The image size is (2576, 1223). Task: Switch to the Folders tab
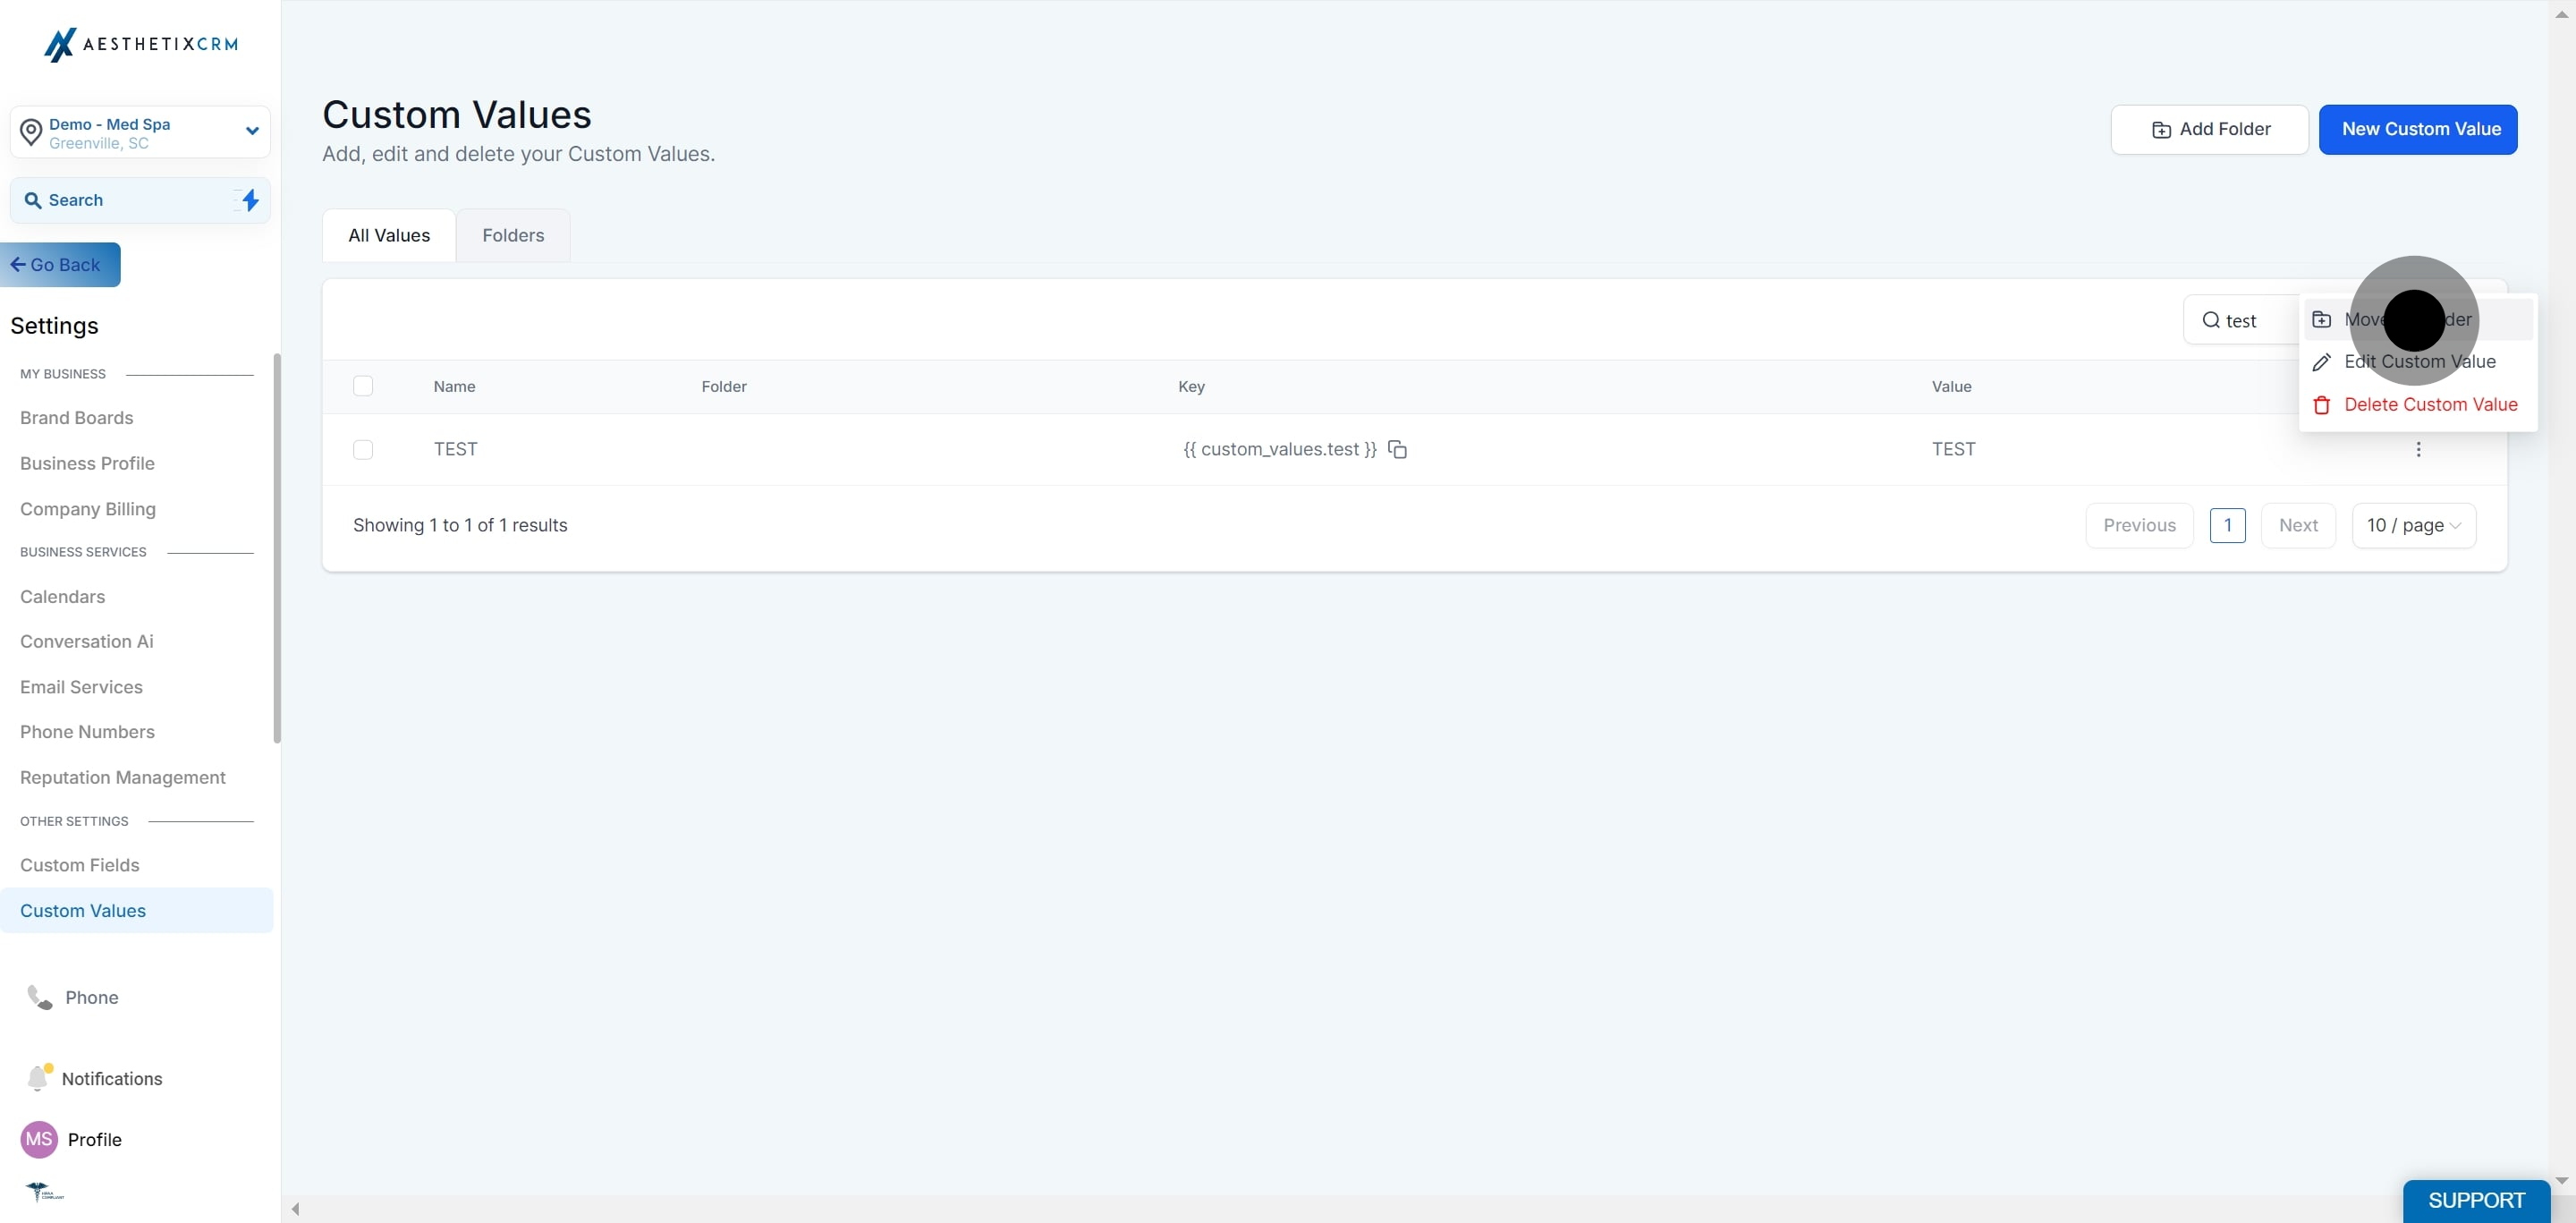[x=513, y=235]
